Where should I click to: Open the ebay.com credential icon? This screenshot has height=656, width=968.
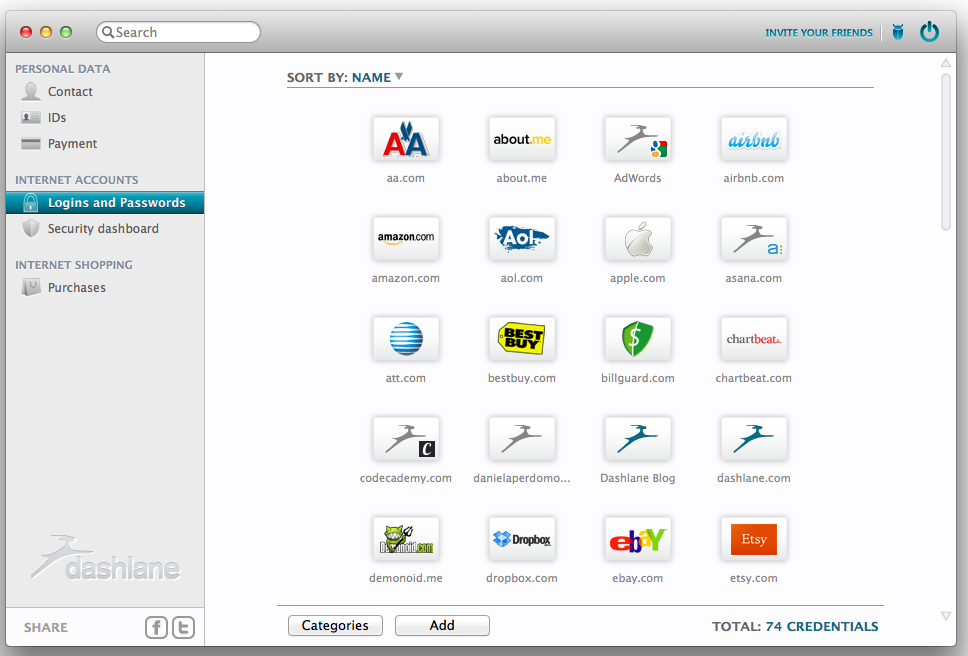(638, 539)
